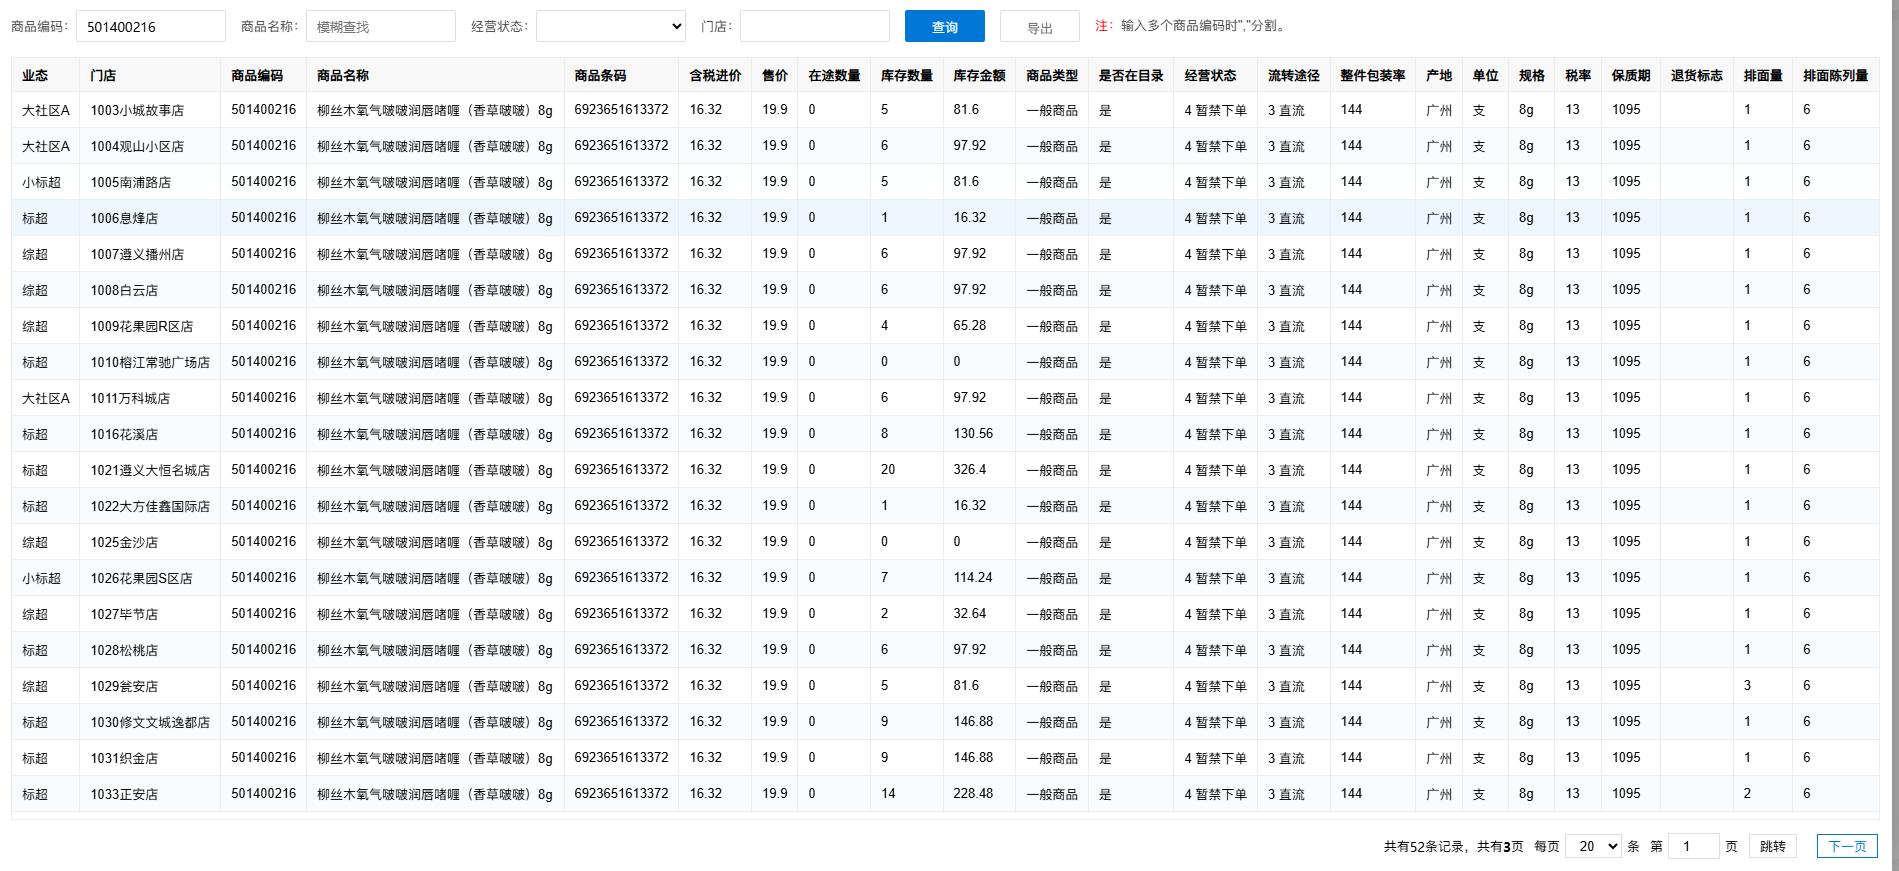Click the 库存金额 column header

click(978, 76)
